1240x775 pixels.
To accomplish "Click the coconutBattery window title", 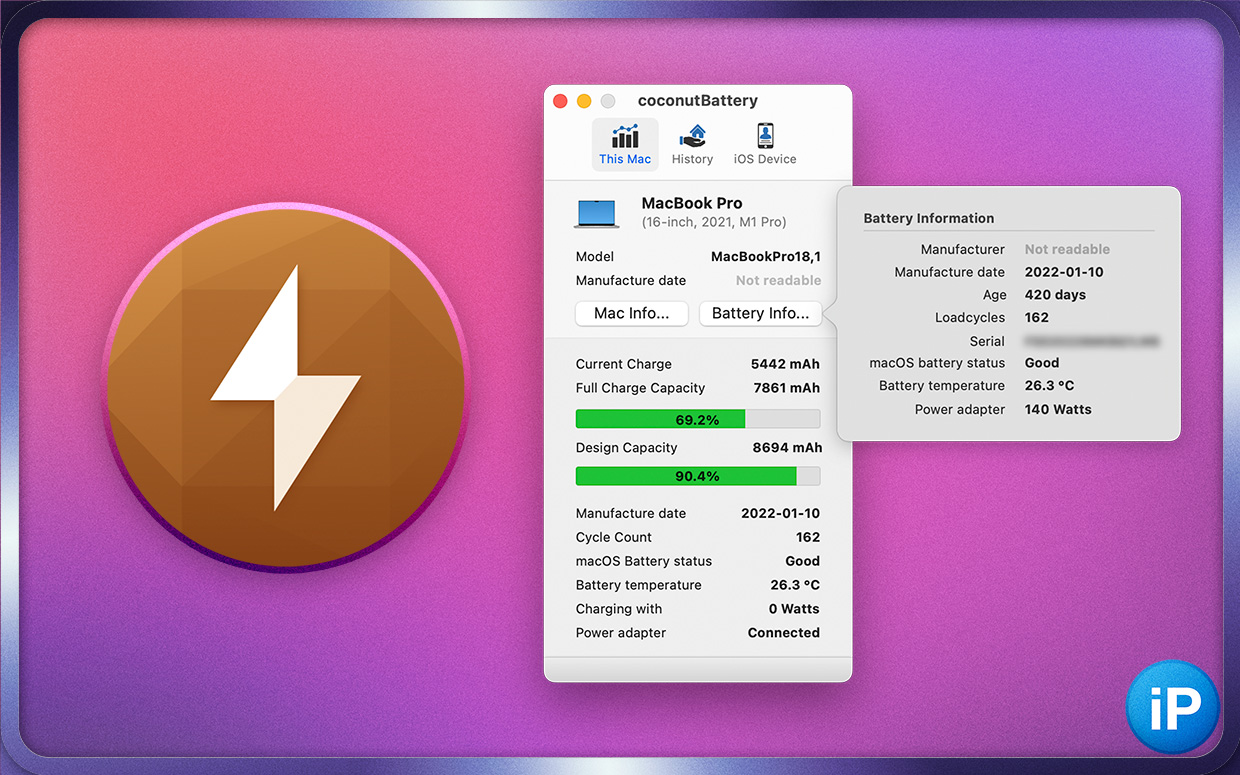I will (697, 101).
